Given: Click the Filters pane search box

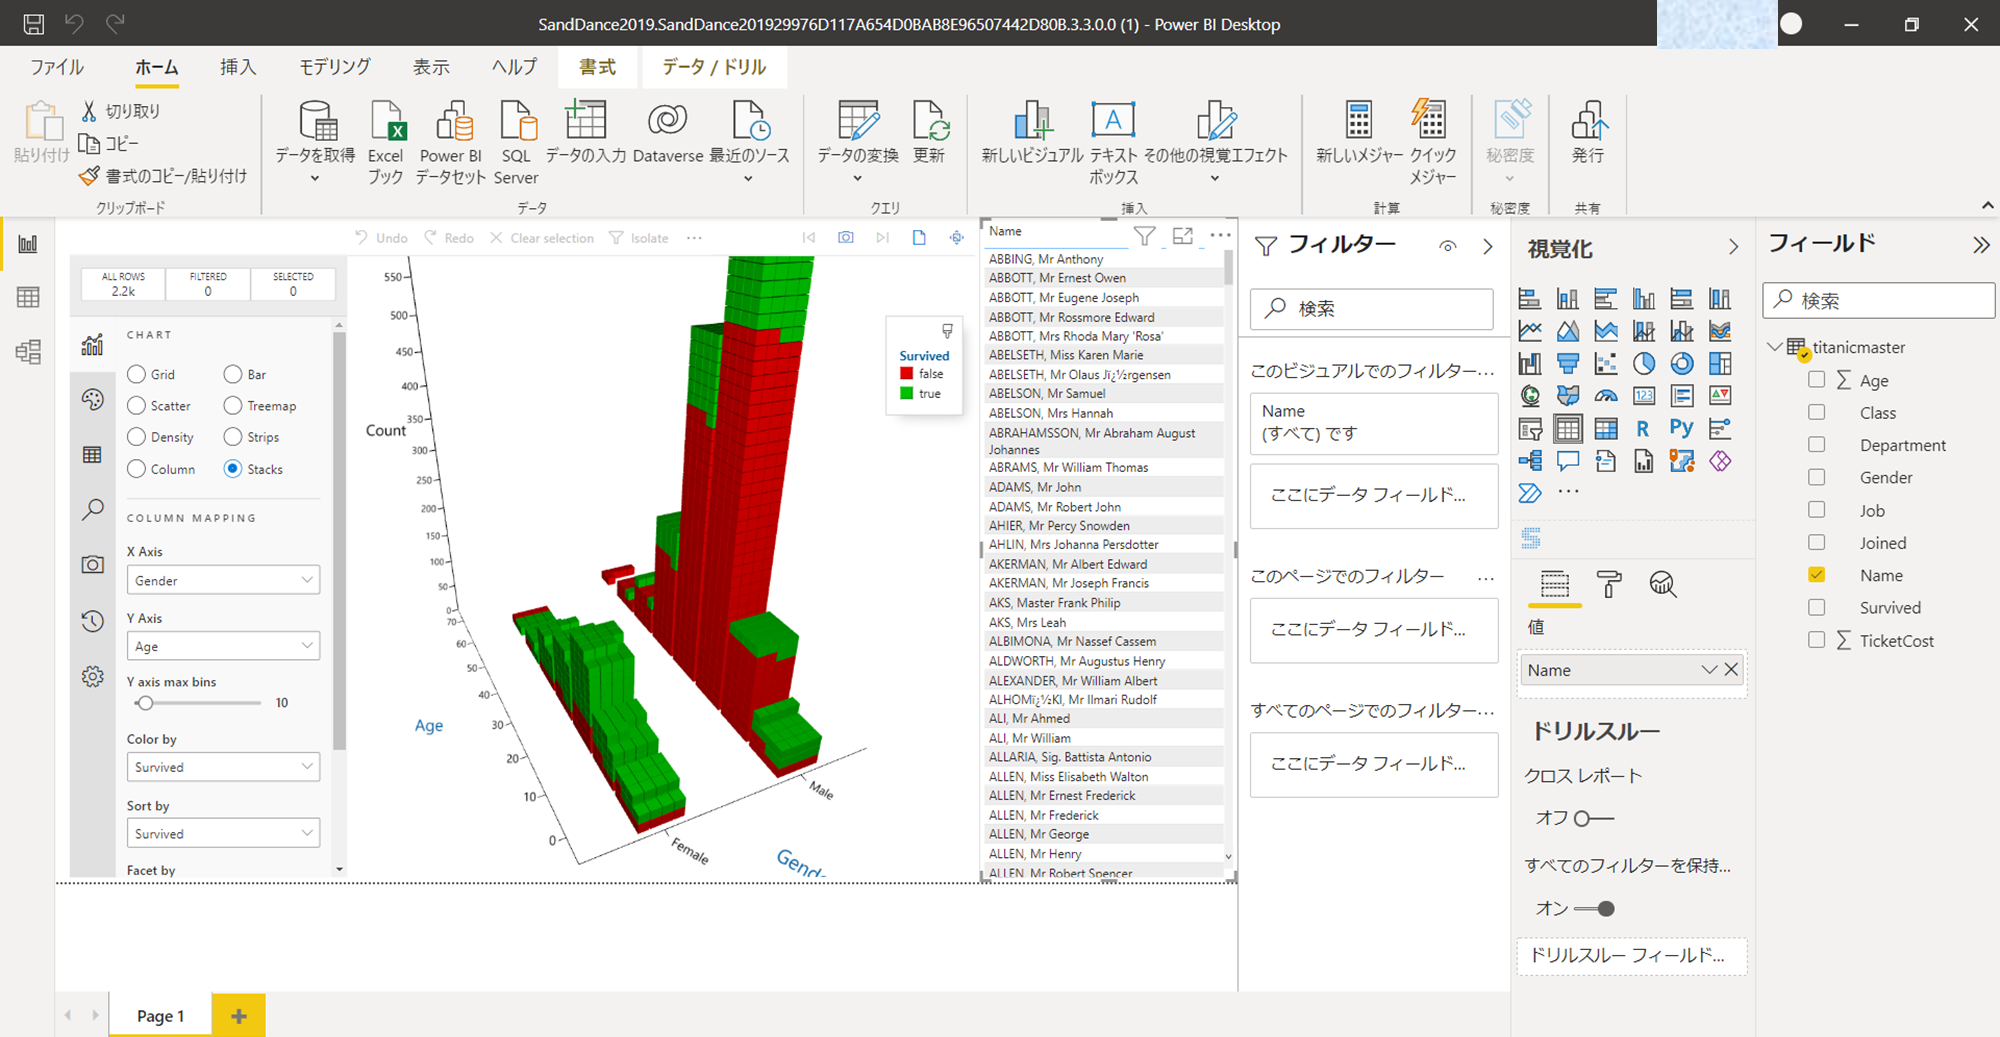Looking at the screenshot, I should click(1372, 309).
